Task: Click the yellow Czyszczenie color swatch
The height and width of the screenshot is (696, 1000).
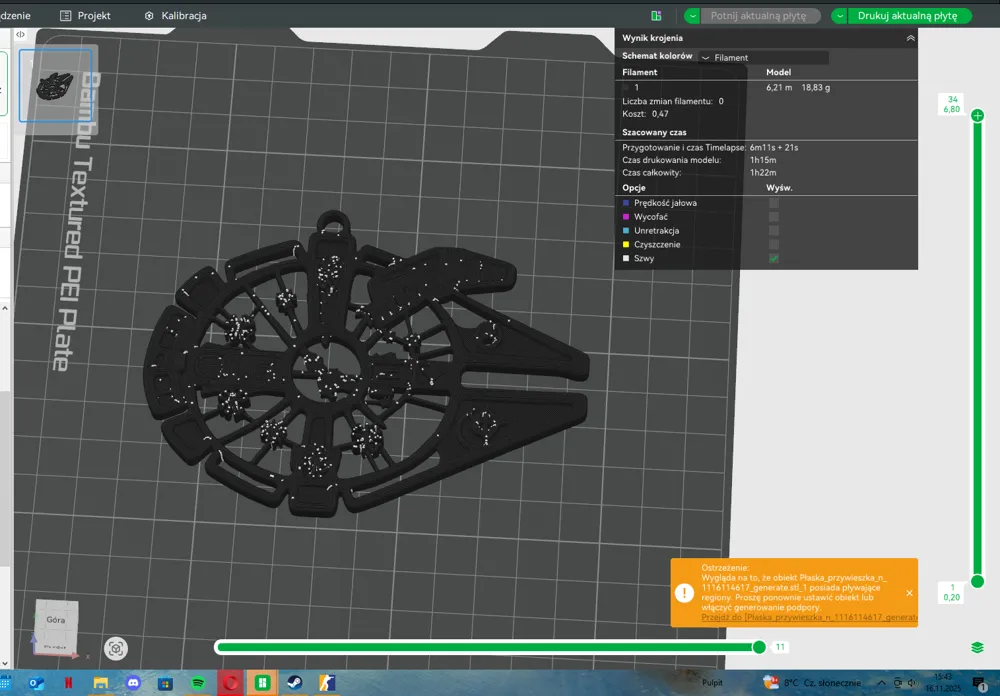Action: pos(626,244)
